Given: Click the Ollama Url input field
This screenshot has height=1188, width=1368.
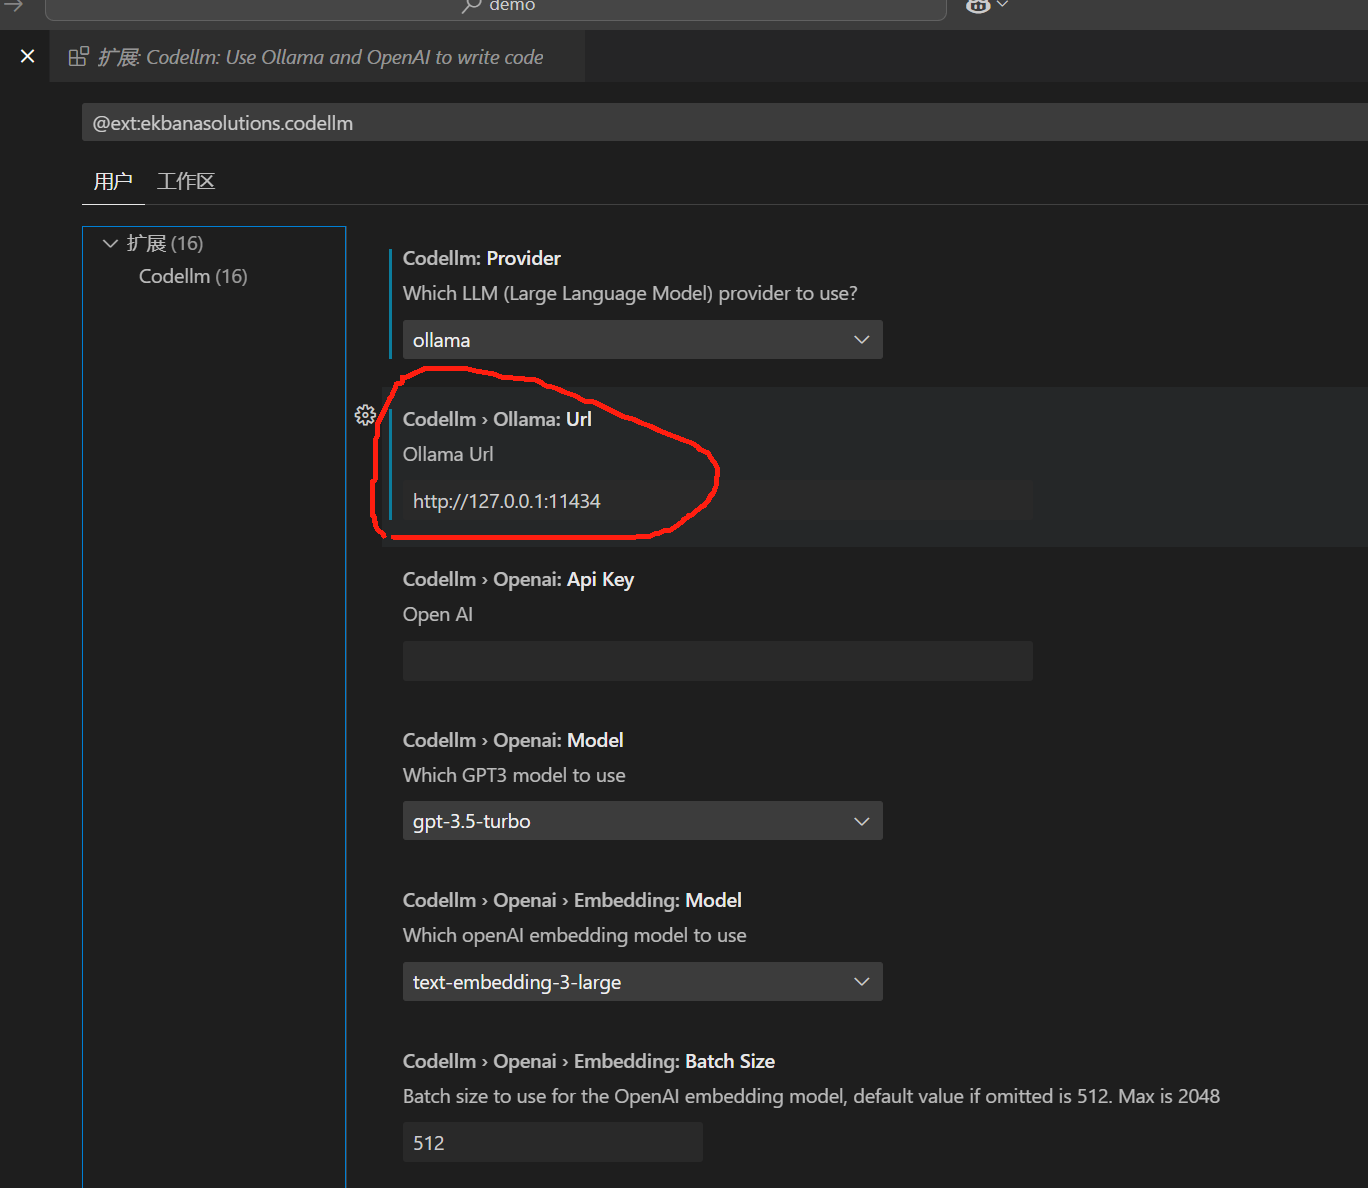Looking at the screenshot, I should pyautogui.click(x=718, y=501).
